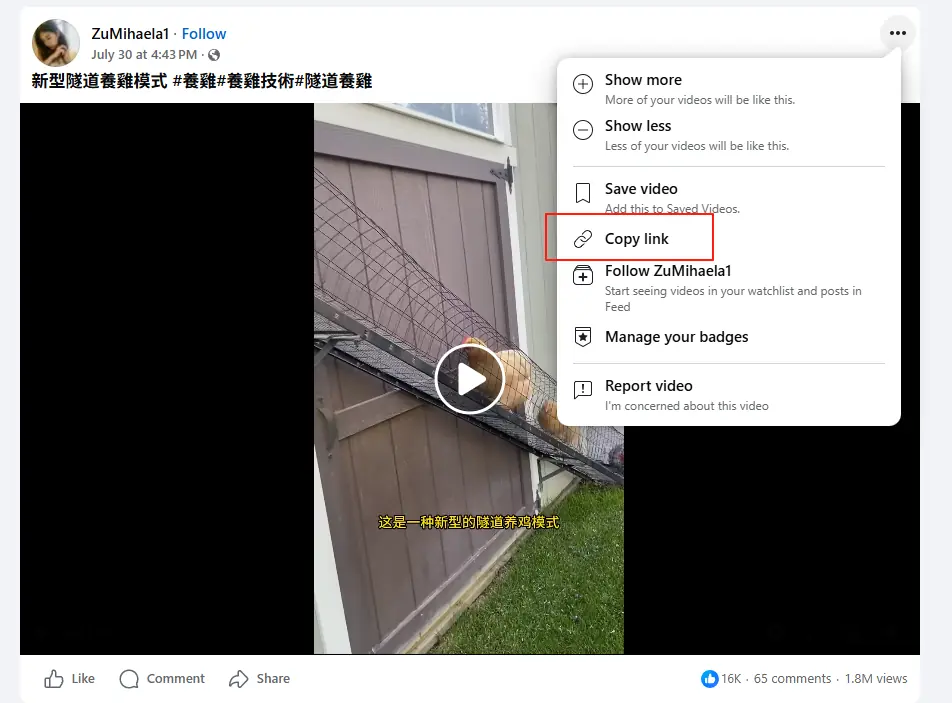Screen dimensions: 952x703
Task: Open the July 30 post timestamp
Action: (x=144, y=55)
